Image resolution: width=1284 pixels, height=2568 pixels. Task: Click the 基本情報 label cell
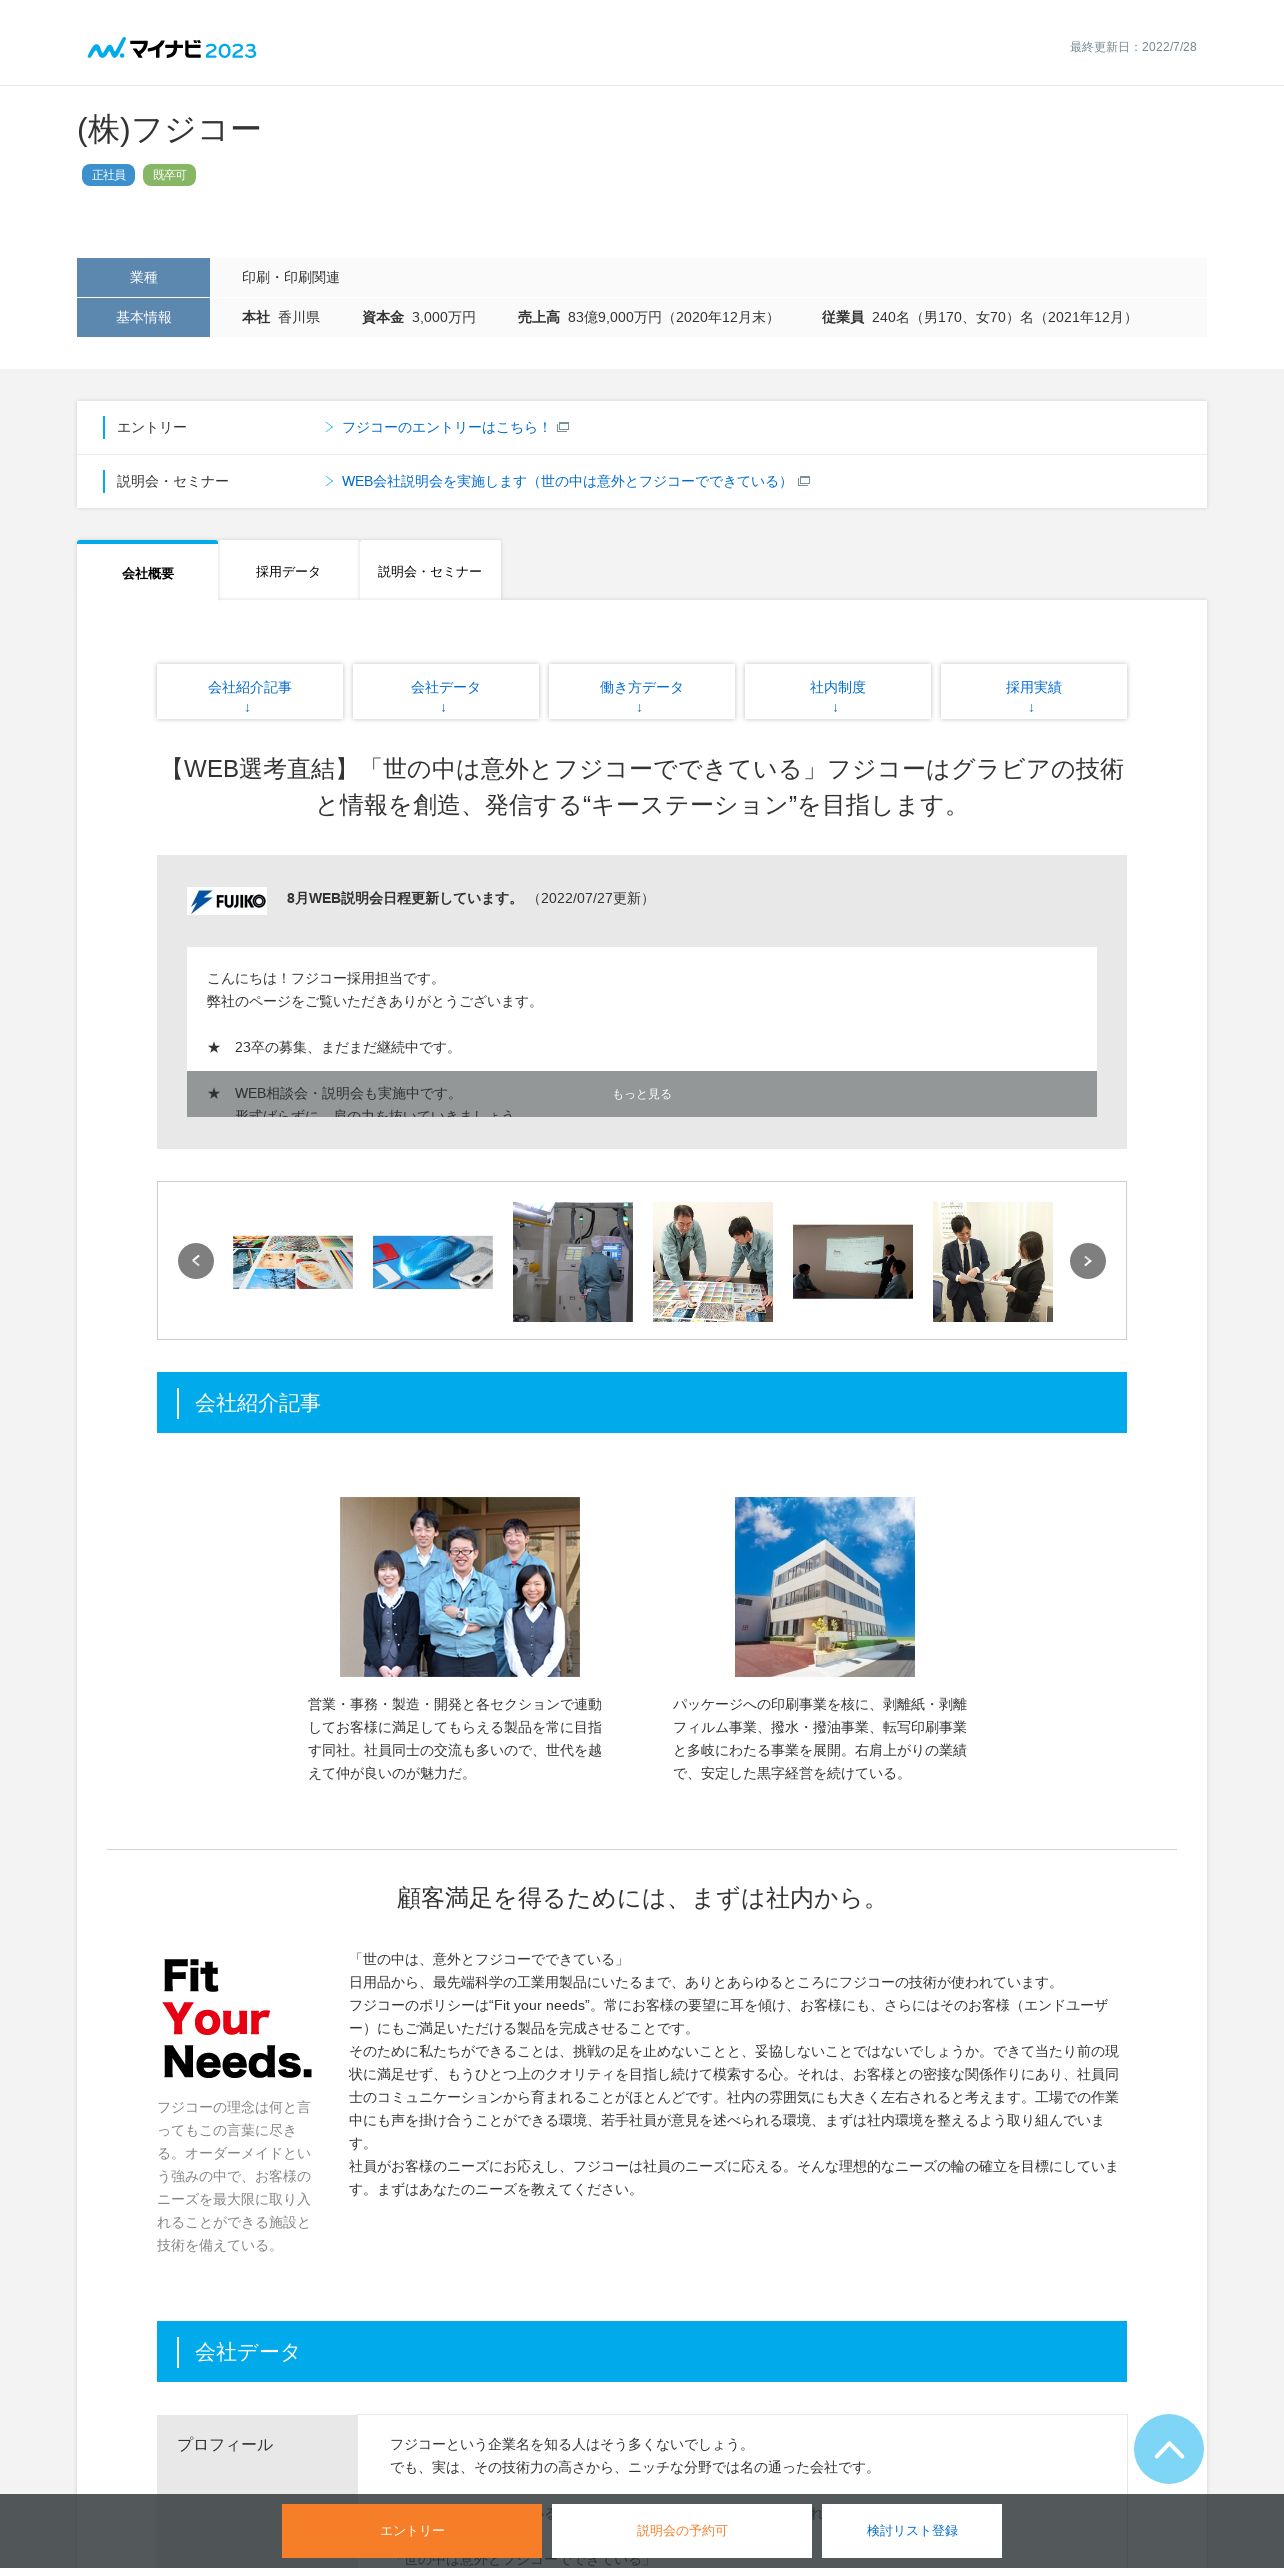[x=143, y=317]
